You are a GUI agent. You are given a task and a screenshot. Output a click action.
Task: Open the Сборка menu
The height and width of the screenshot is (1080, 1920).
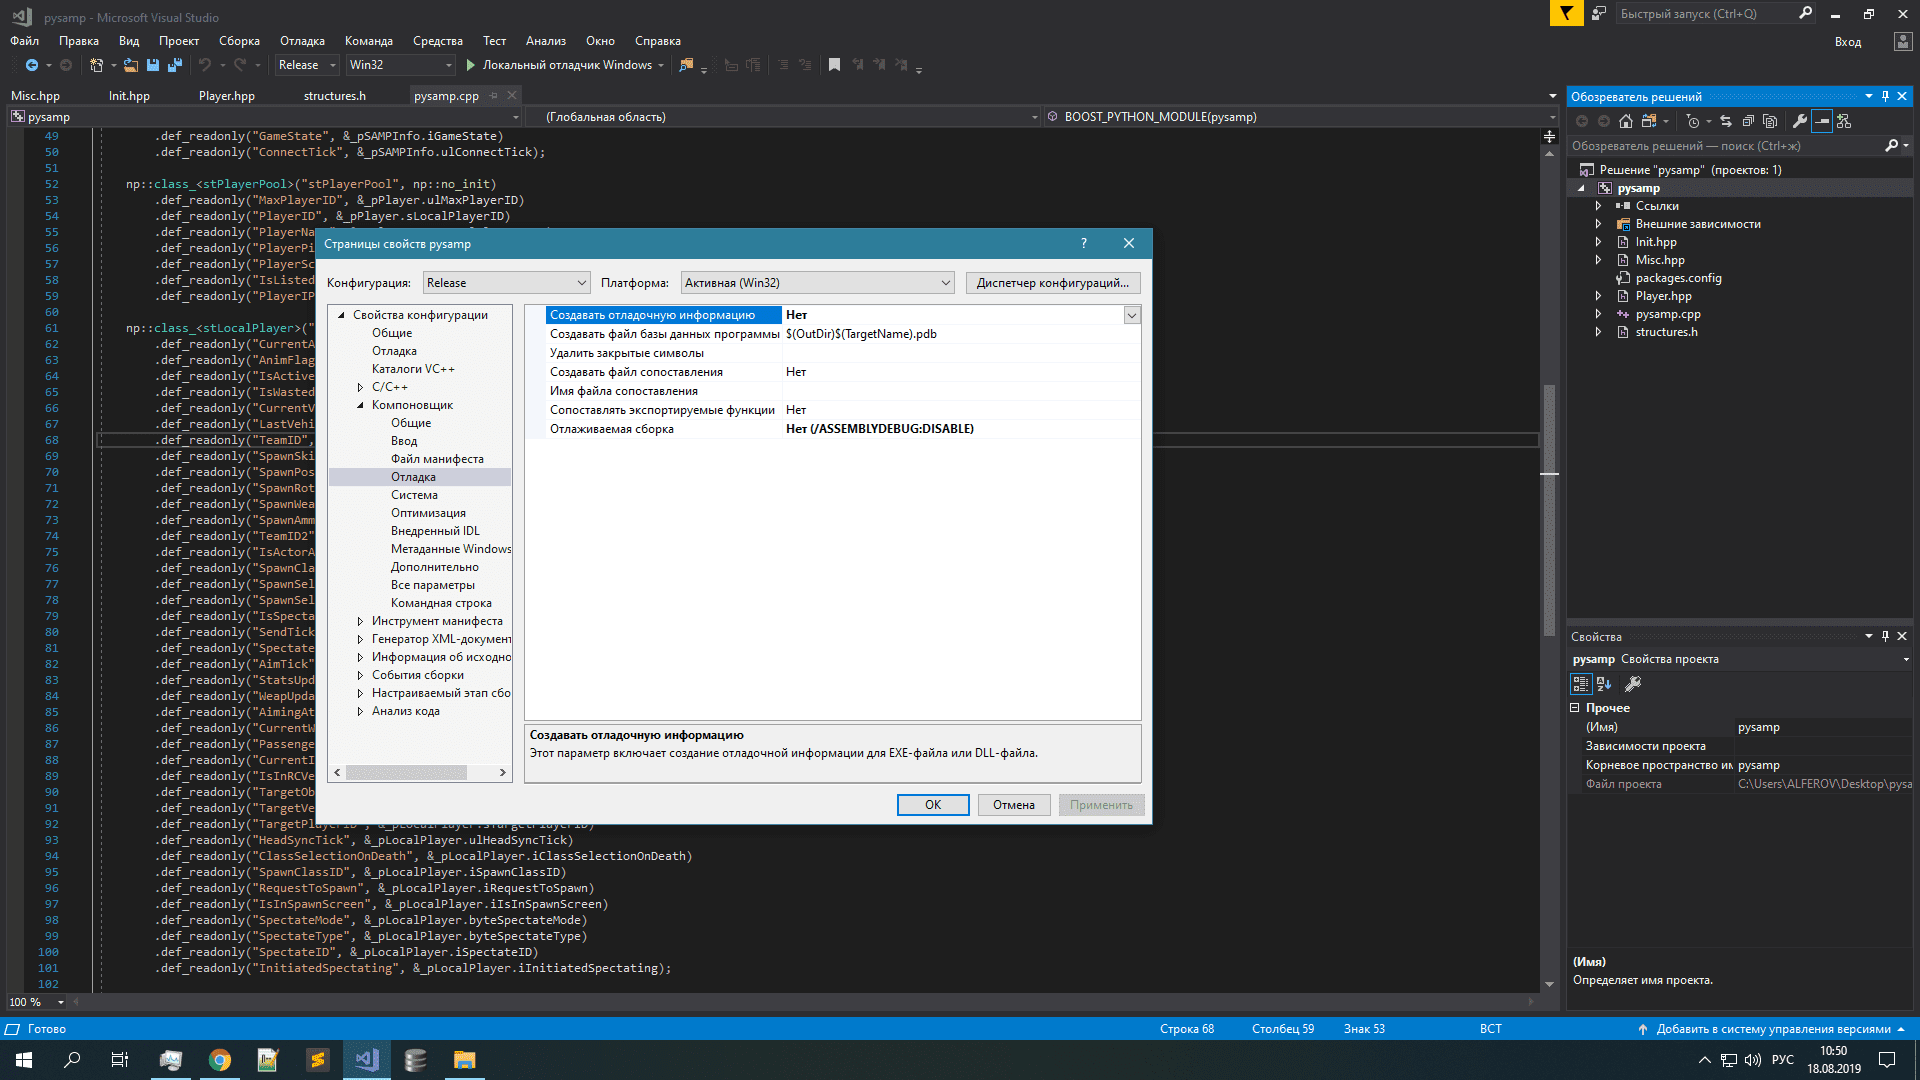tap(239, 41)
